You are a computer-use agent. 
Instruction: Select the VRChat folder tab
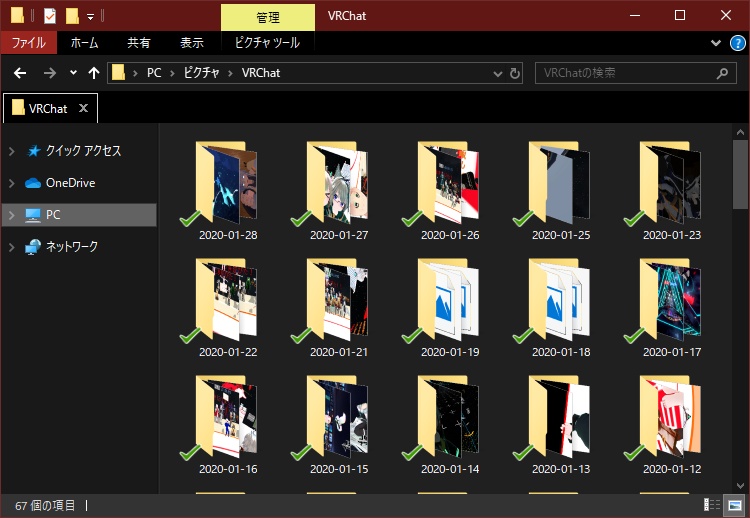click(x=48, y=109)
